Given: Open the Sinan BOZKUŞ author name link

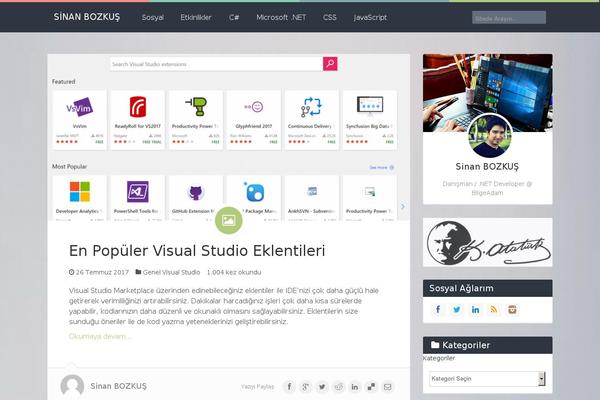Looking at the screenshot, I should [x=119, y=386].
